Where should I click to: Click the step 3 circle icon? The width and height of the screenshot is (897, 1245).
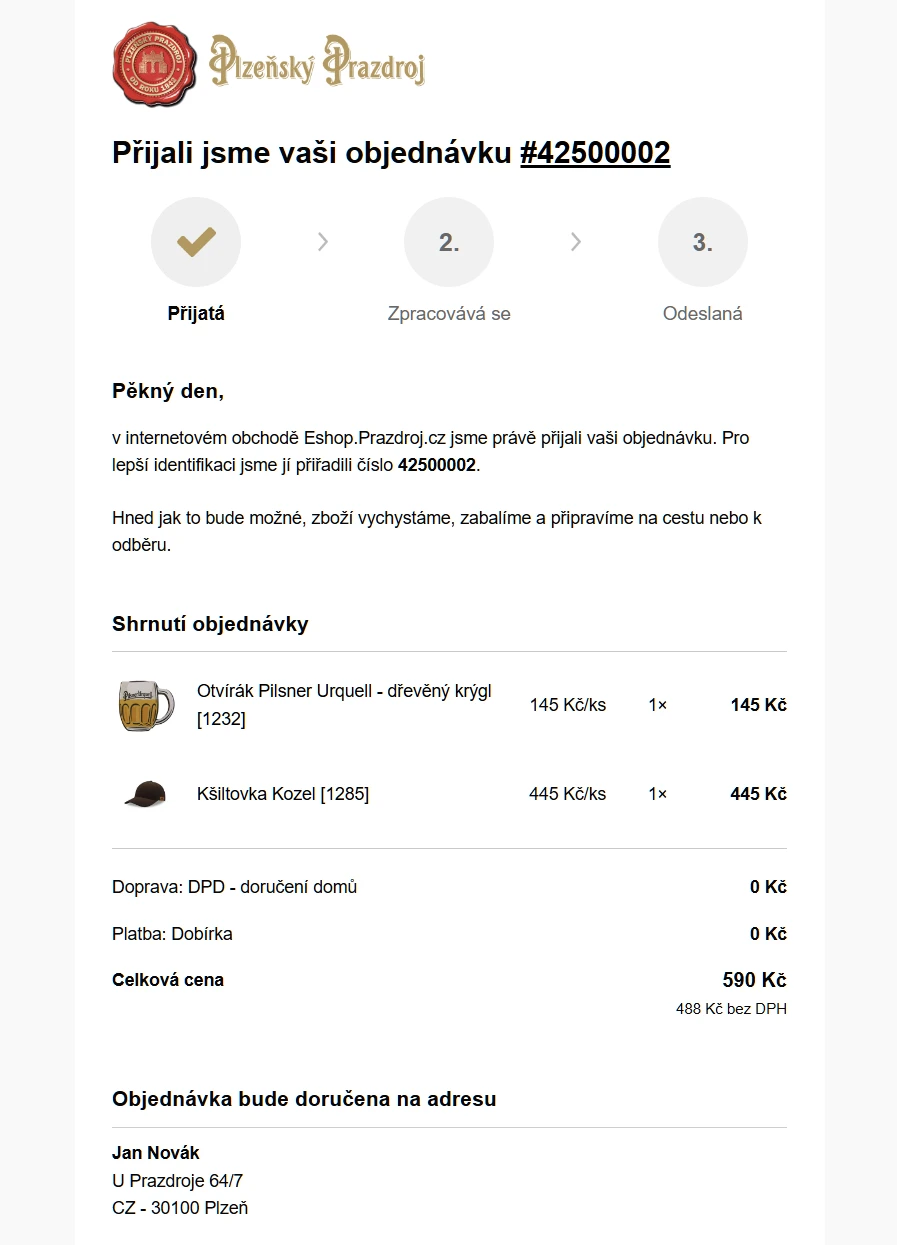pos(702,242)
